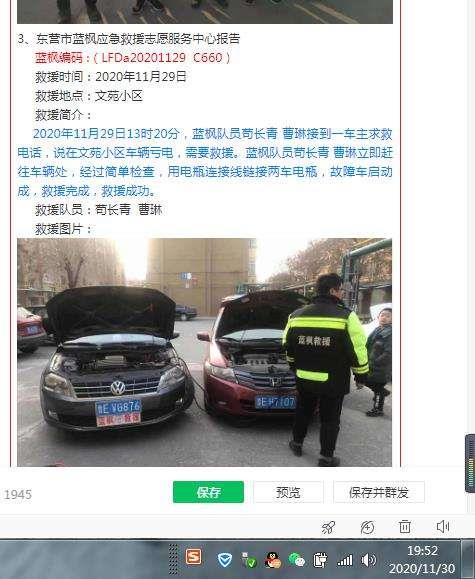The height and width of the screenshot is (579, 475).
Task: Click the safely remove hardware tray icon
Action: pos(249,560)
